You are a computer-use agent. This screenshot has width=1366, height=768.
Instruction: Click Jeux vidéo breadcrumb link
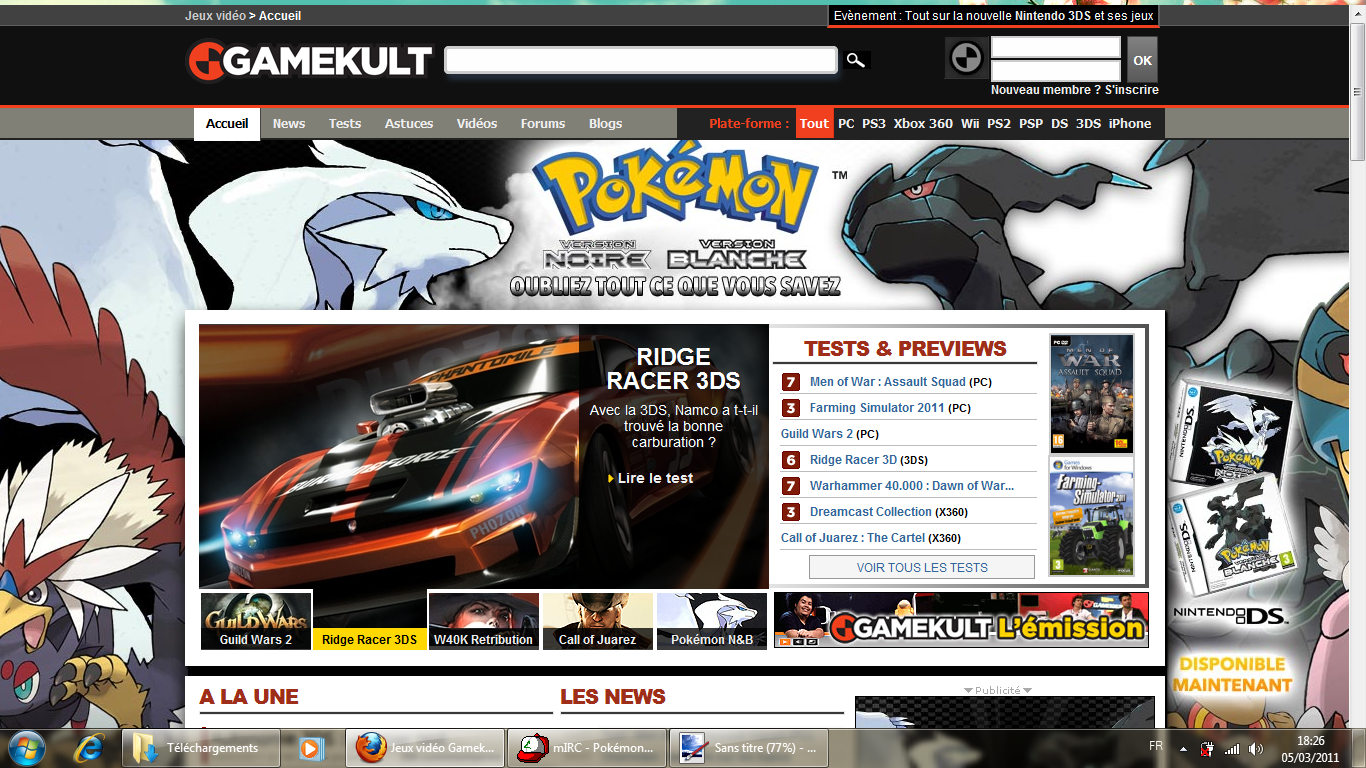pos(215,16)
